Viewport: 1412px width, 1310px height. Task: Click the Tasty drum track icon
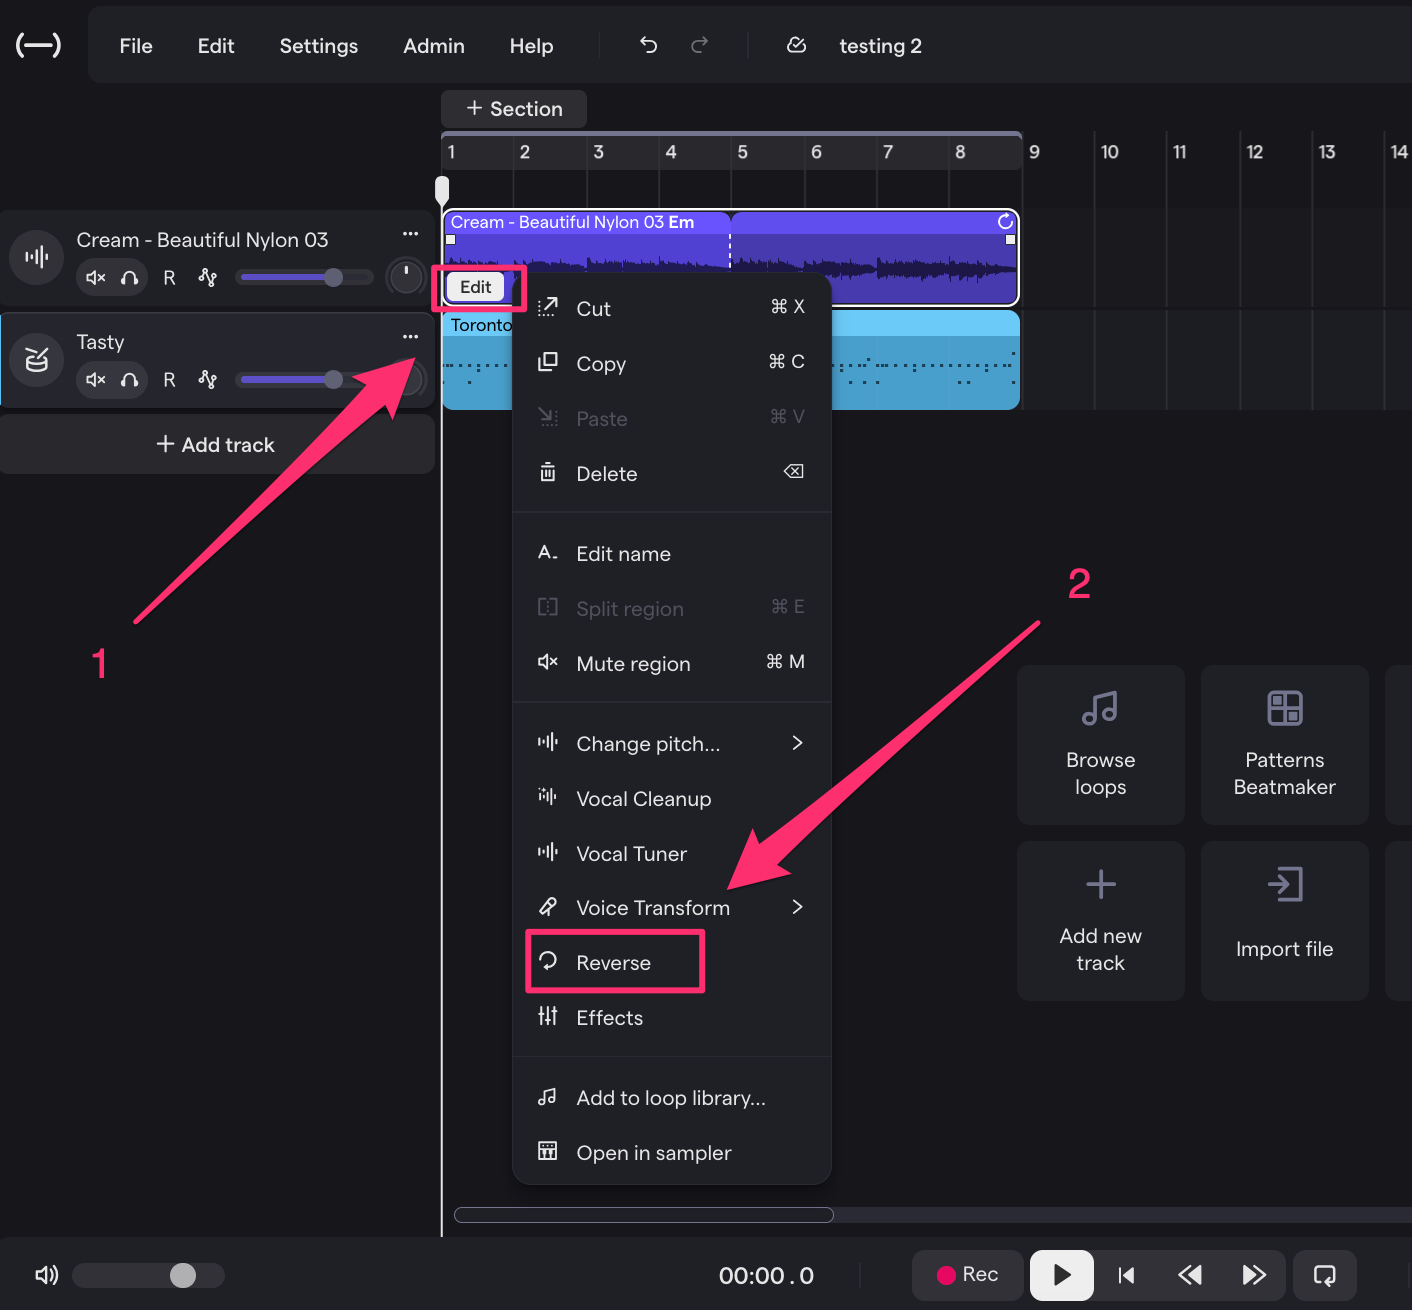tap(37, 359)
